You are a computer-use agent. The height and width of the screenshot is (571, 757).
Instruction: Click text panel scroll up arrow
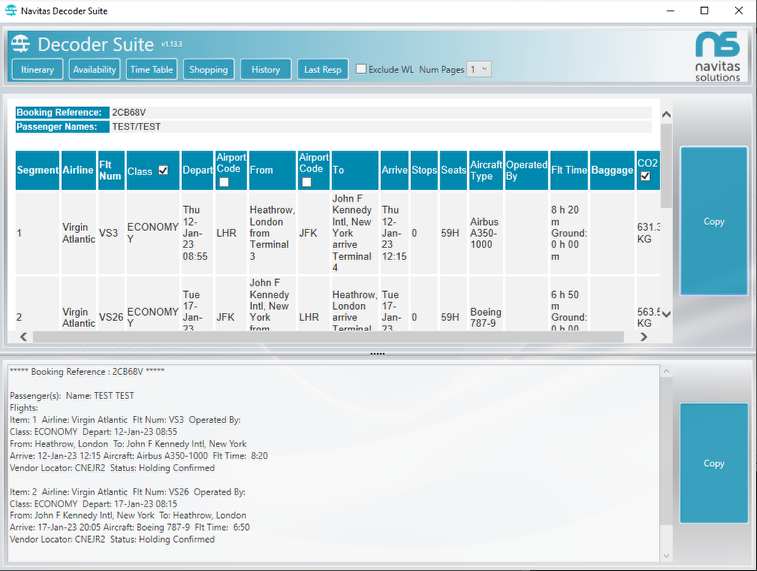pyautogui.click(x=666, y=371)
